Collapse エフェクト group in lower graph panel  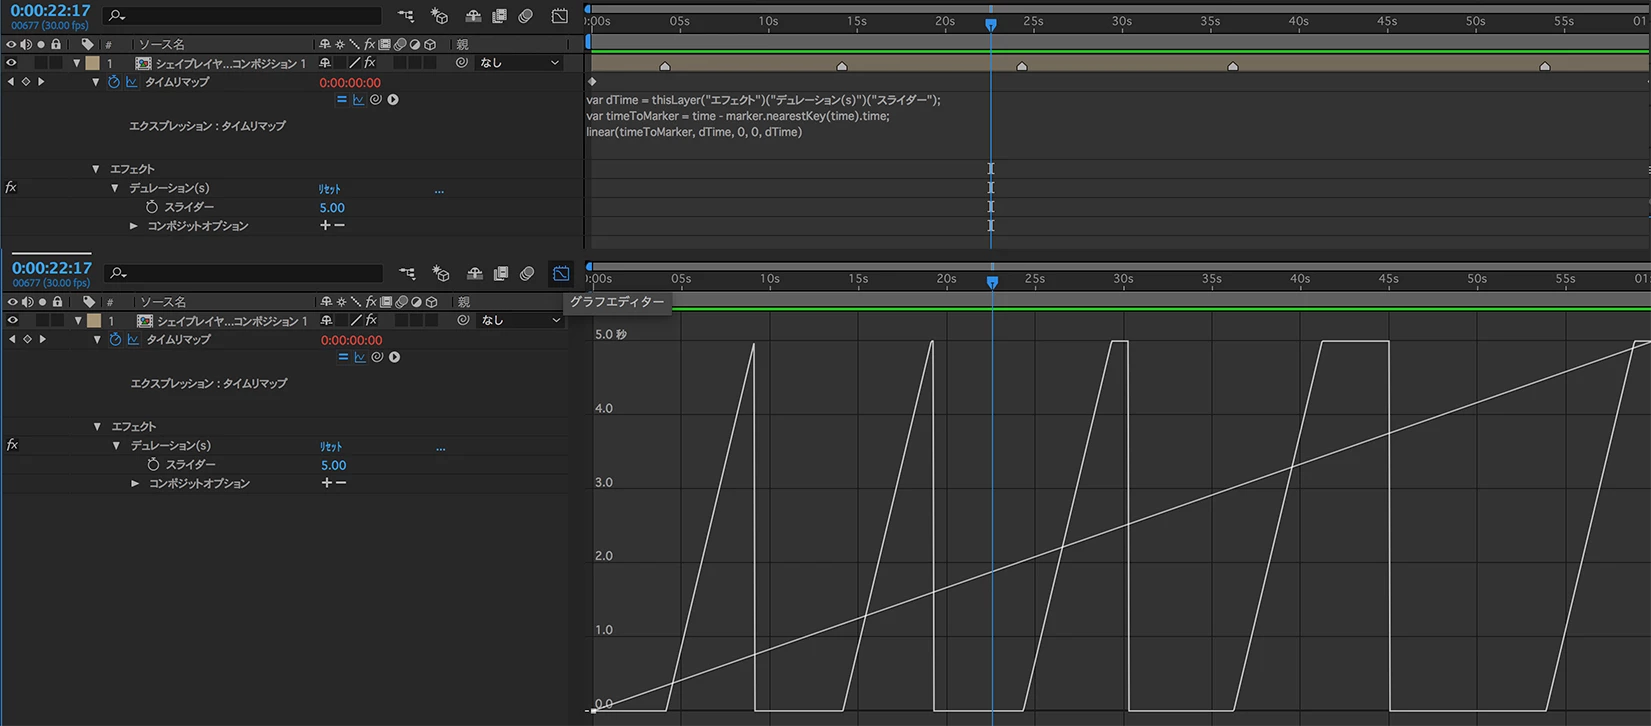pyautogui.click(x=97, y=426)
